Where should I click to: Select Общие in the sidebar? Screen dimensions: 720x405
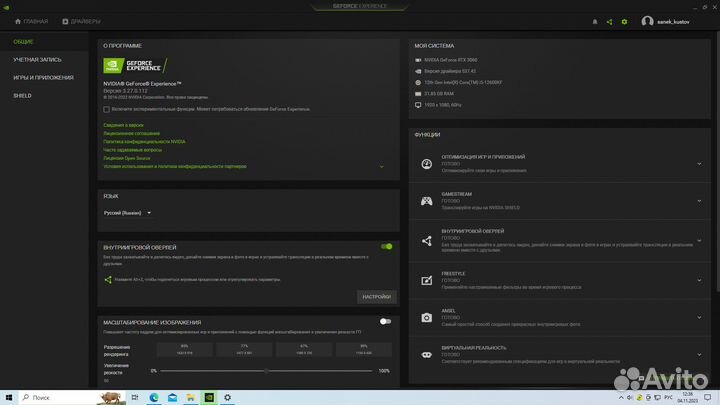point(23,42)
